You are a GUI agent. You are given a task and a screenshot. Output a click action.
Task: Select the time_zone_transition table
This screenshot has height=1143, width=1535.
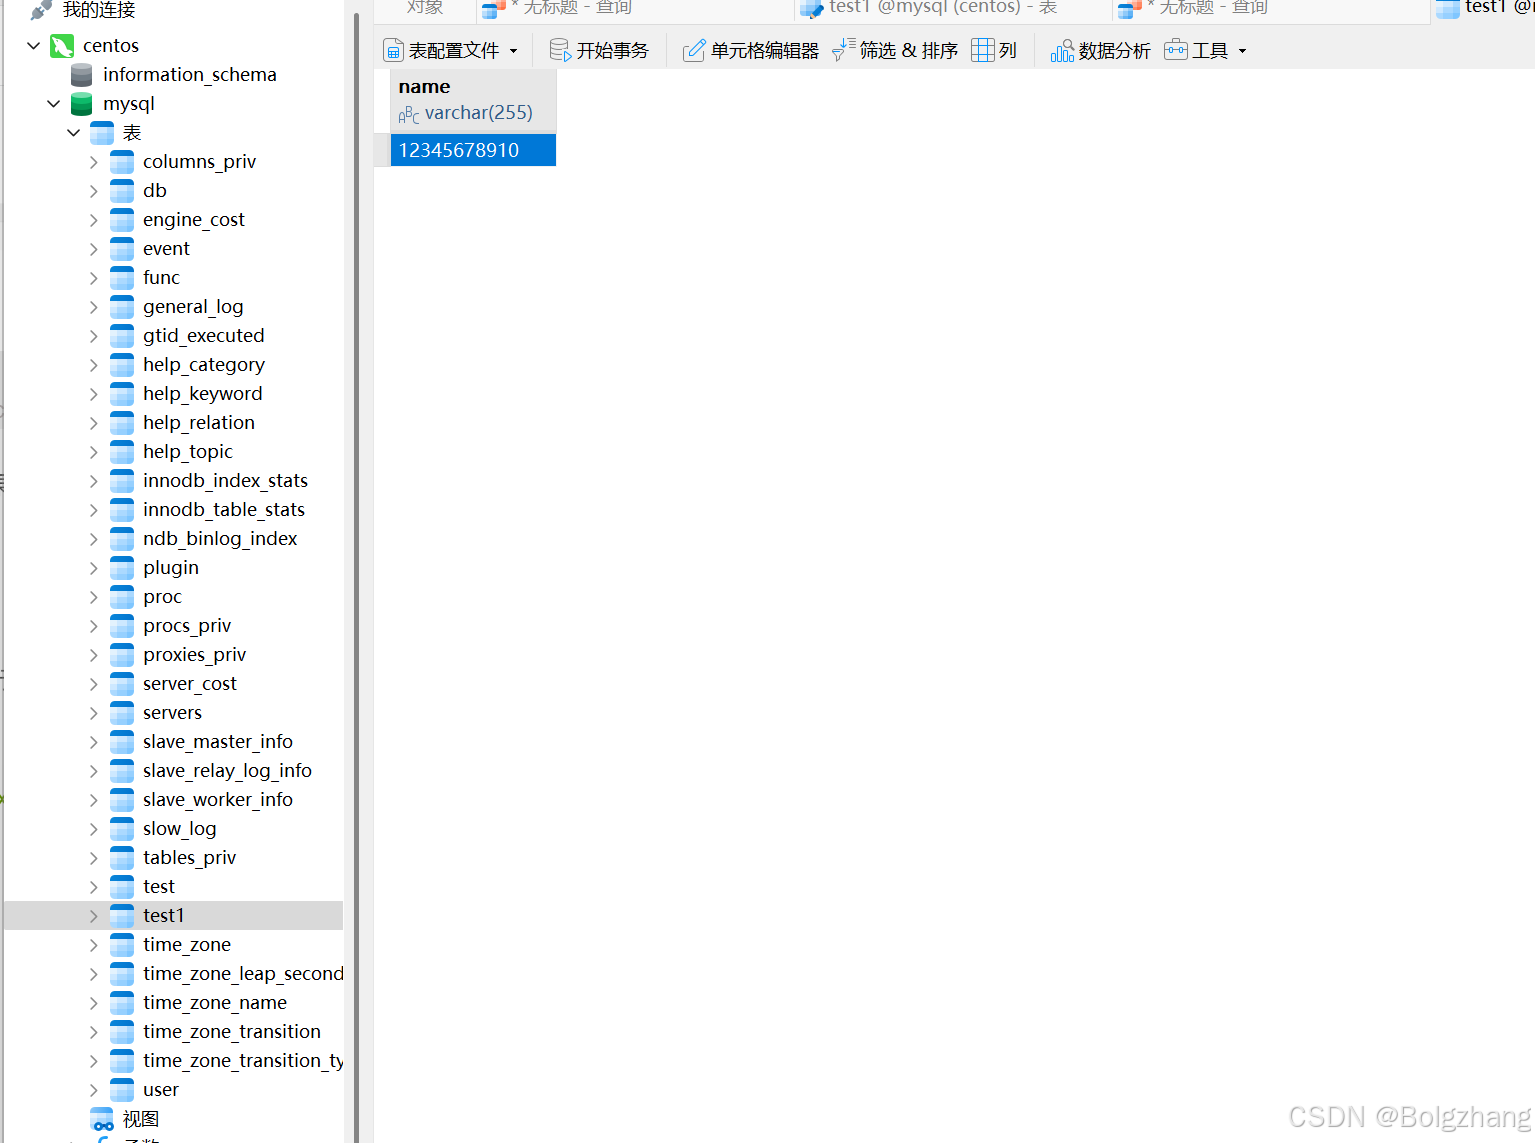pyautogui.click(x=231, y=1032)
